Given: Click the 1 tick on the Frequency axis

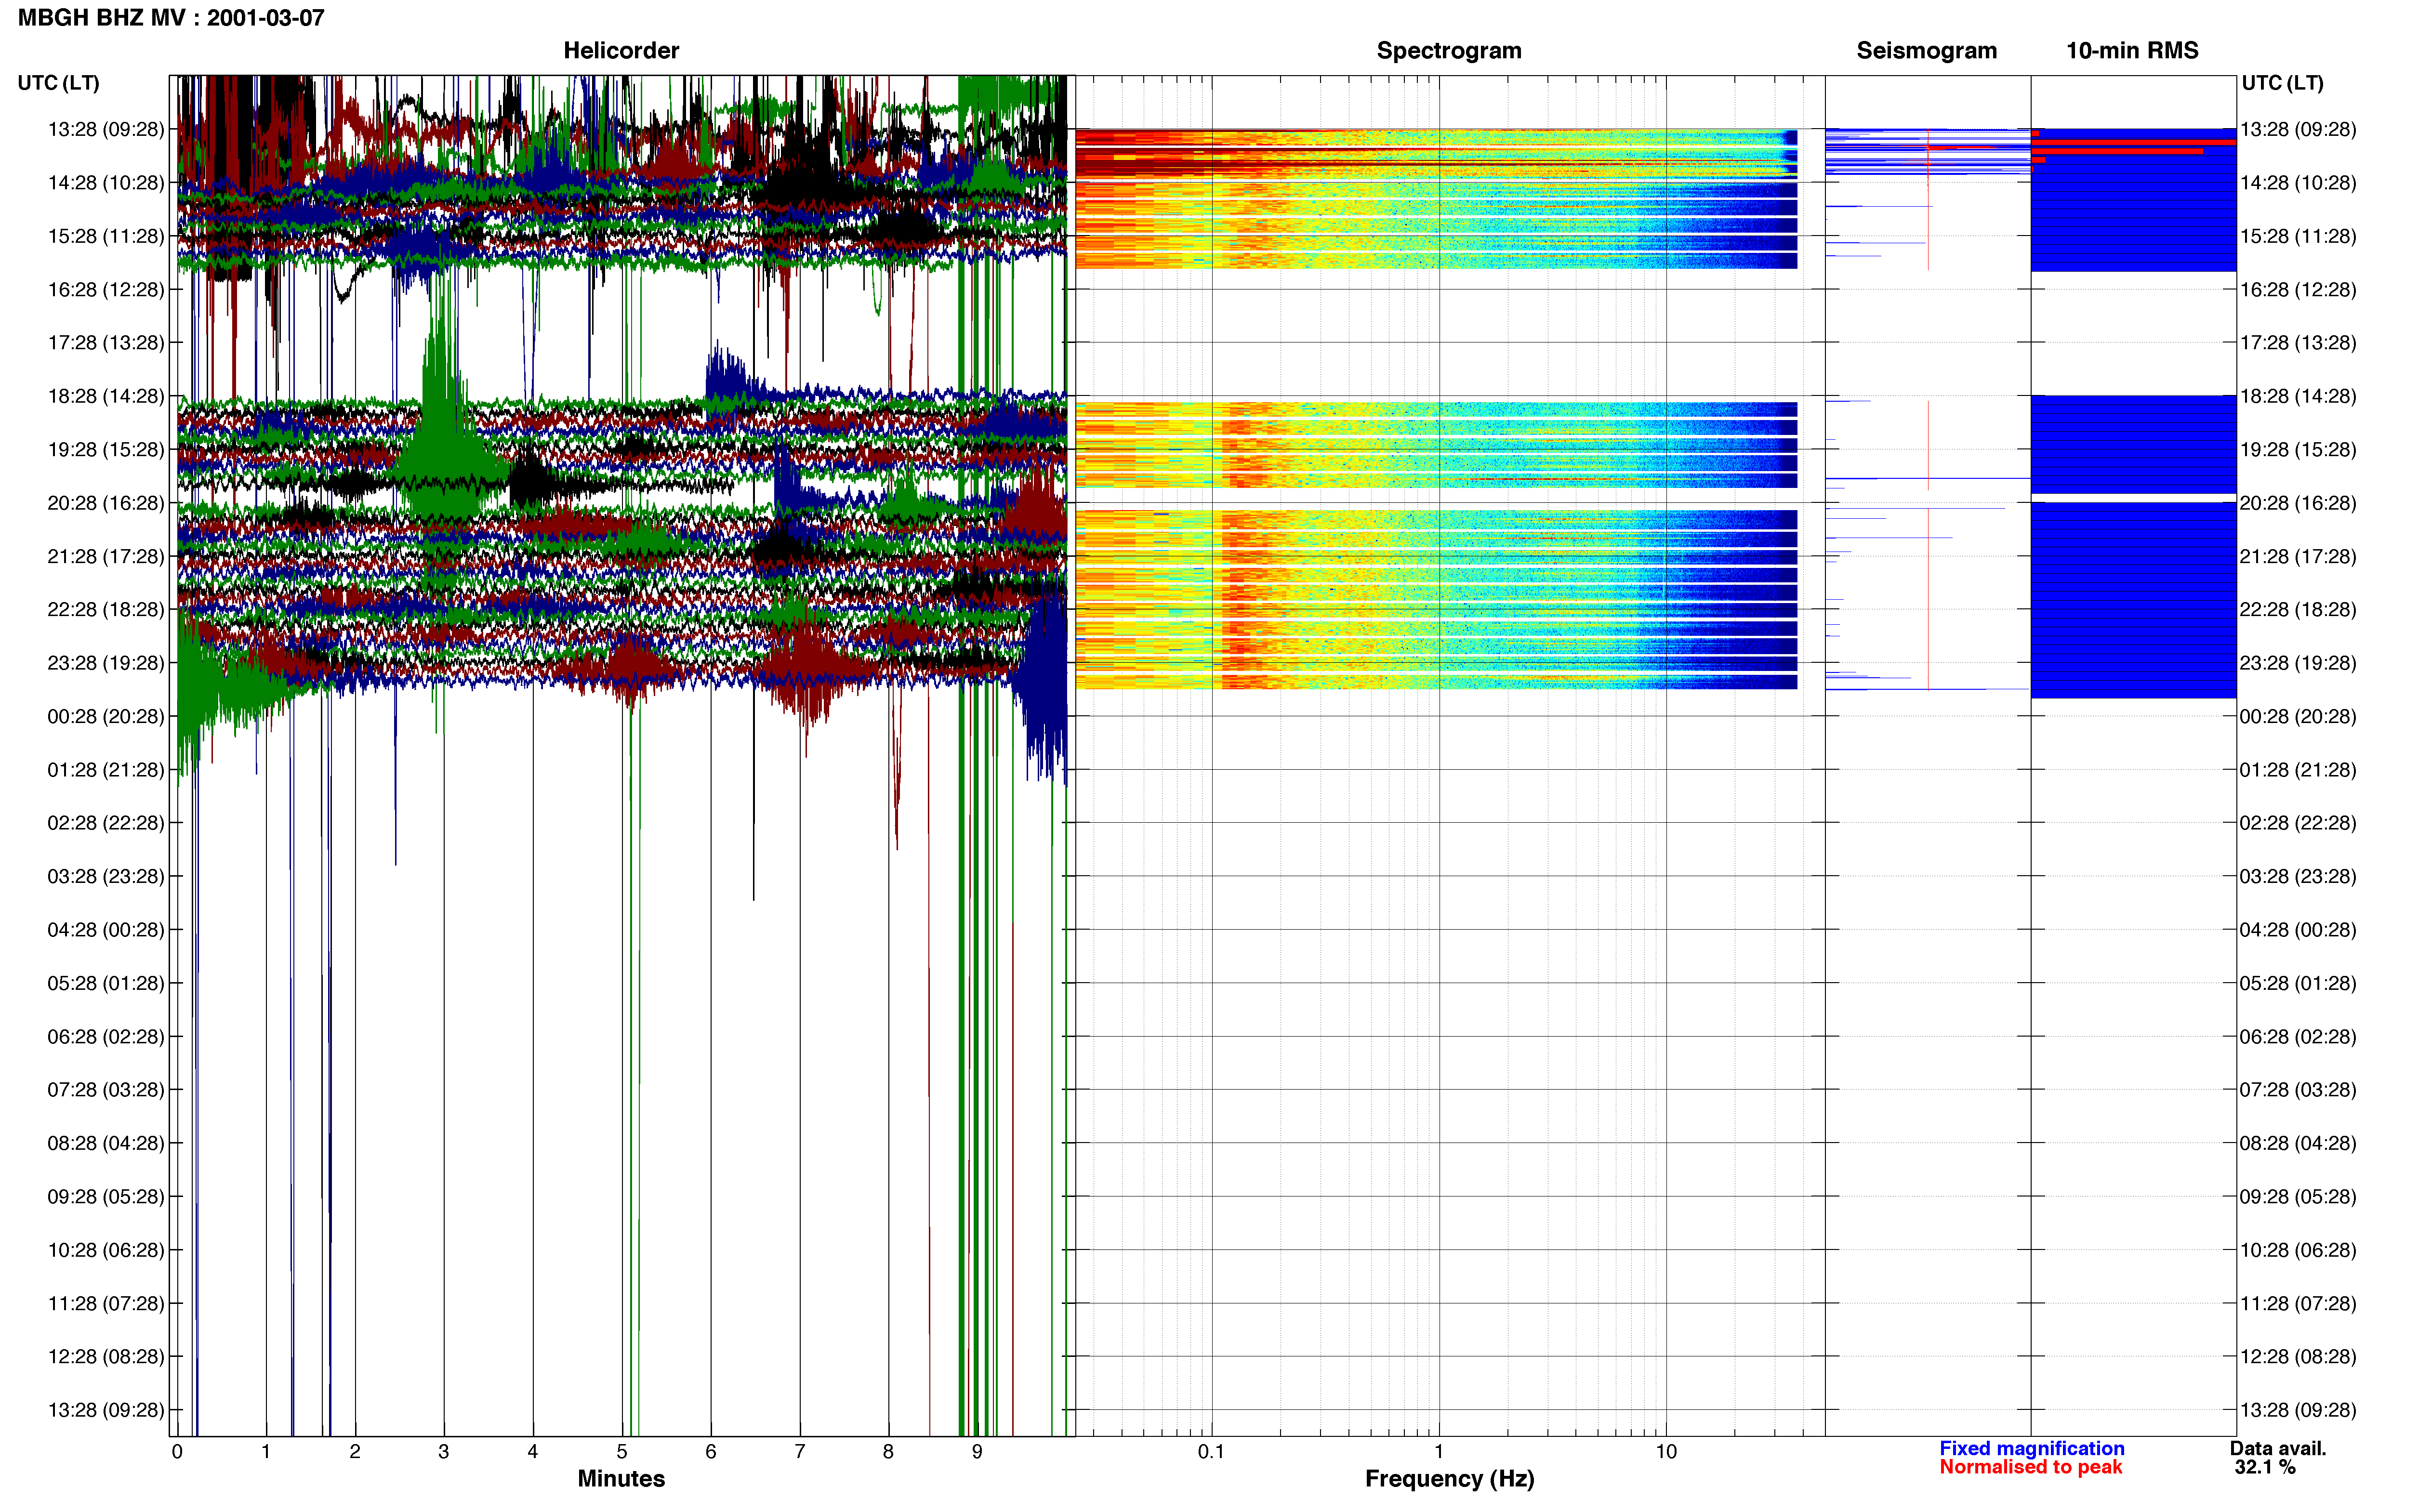Looking at the screenshot, I should click(1439, 1452).
